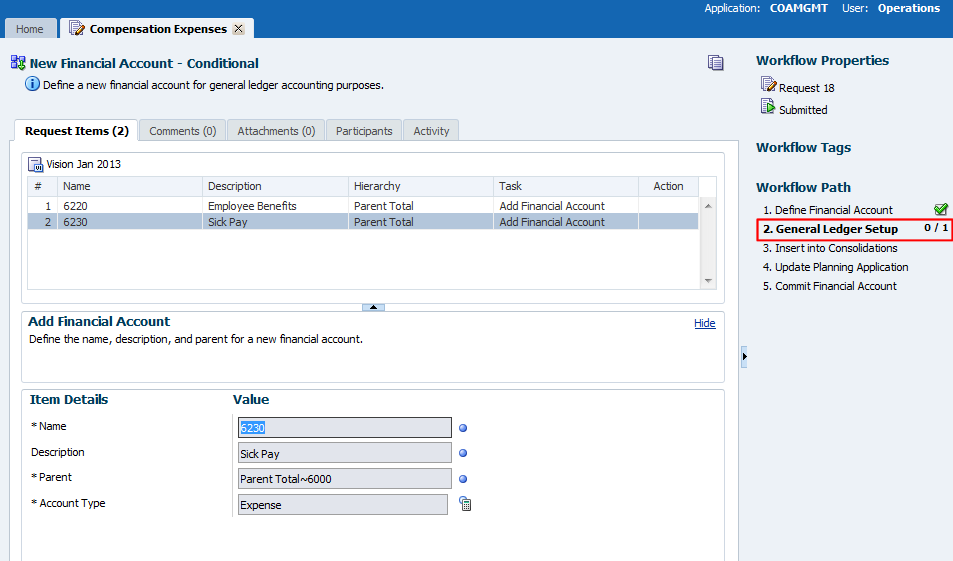Image resolution: width=953 pixels, height=561 pixels.
Task: Switch to the Comments (0) tab
Action: (x=182, y=131)
